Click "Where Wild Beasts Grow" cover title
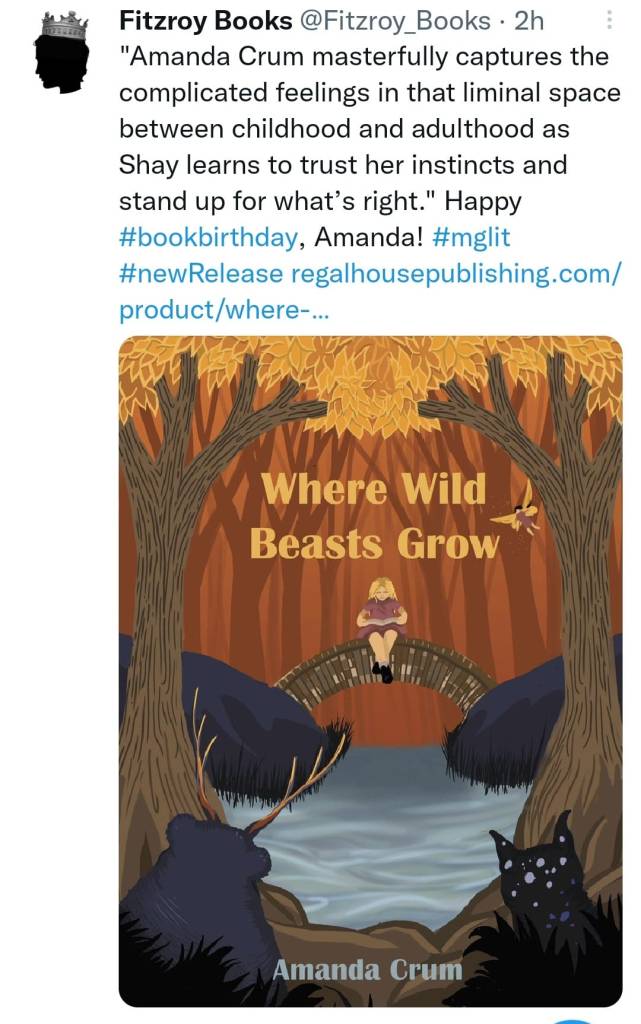This screenshot has height=1024, width=641. 373,517
